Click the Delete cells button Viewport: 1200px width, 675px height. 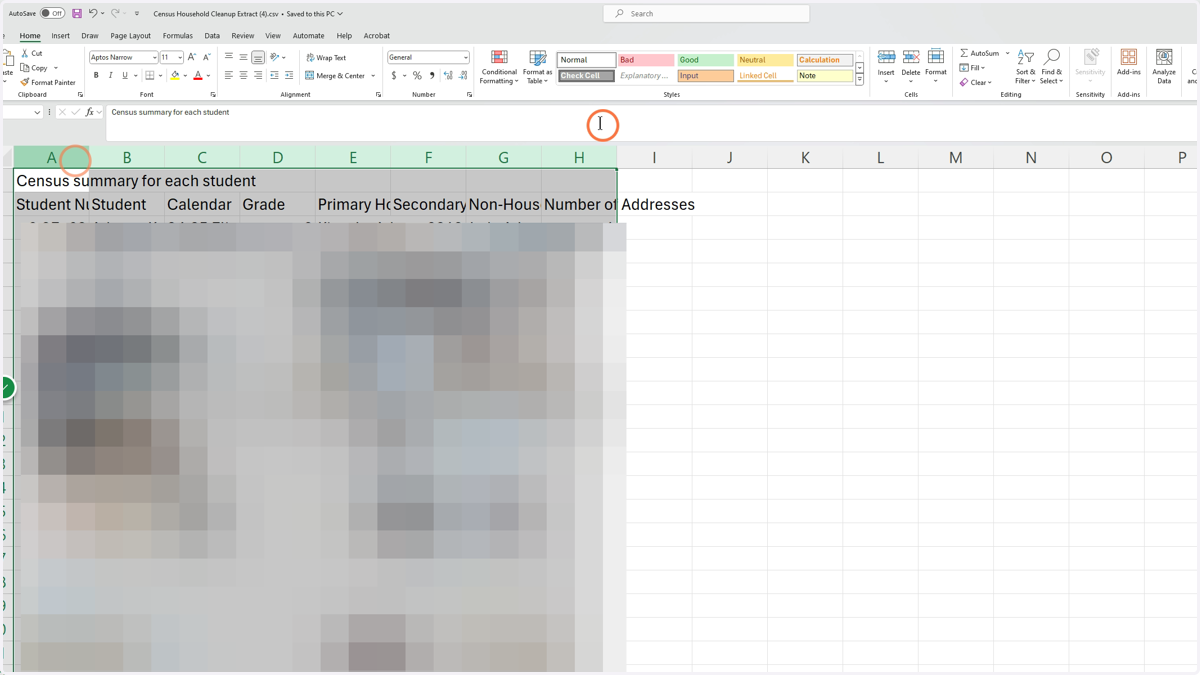point(910,66)
